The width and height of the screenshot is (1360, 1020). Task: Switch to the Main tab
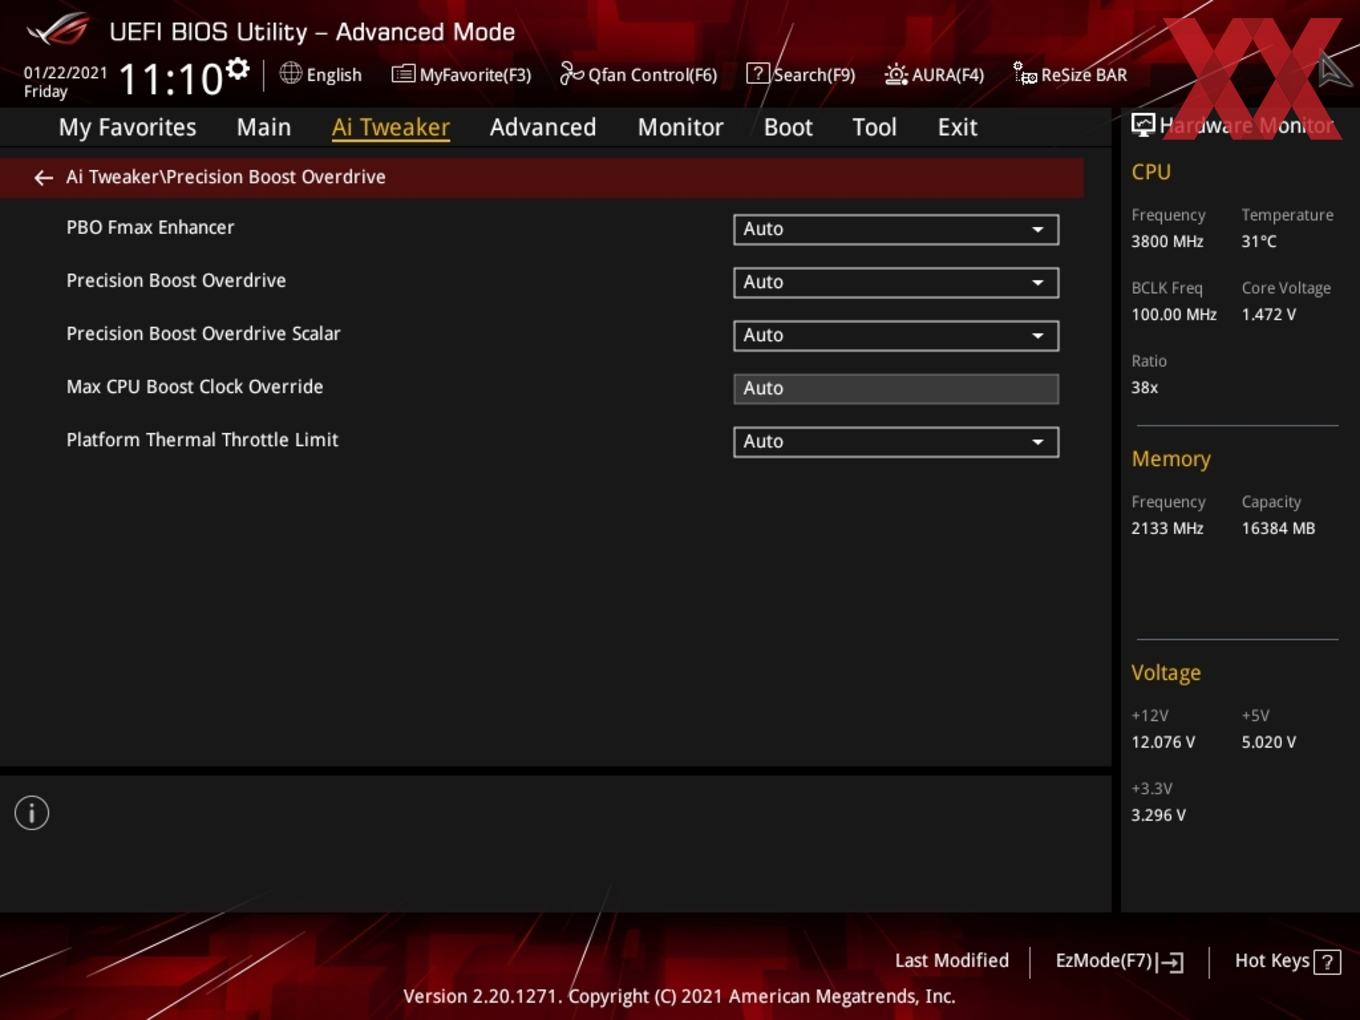(x=264, y=127)
